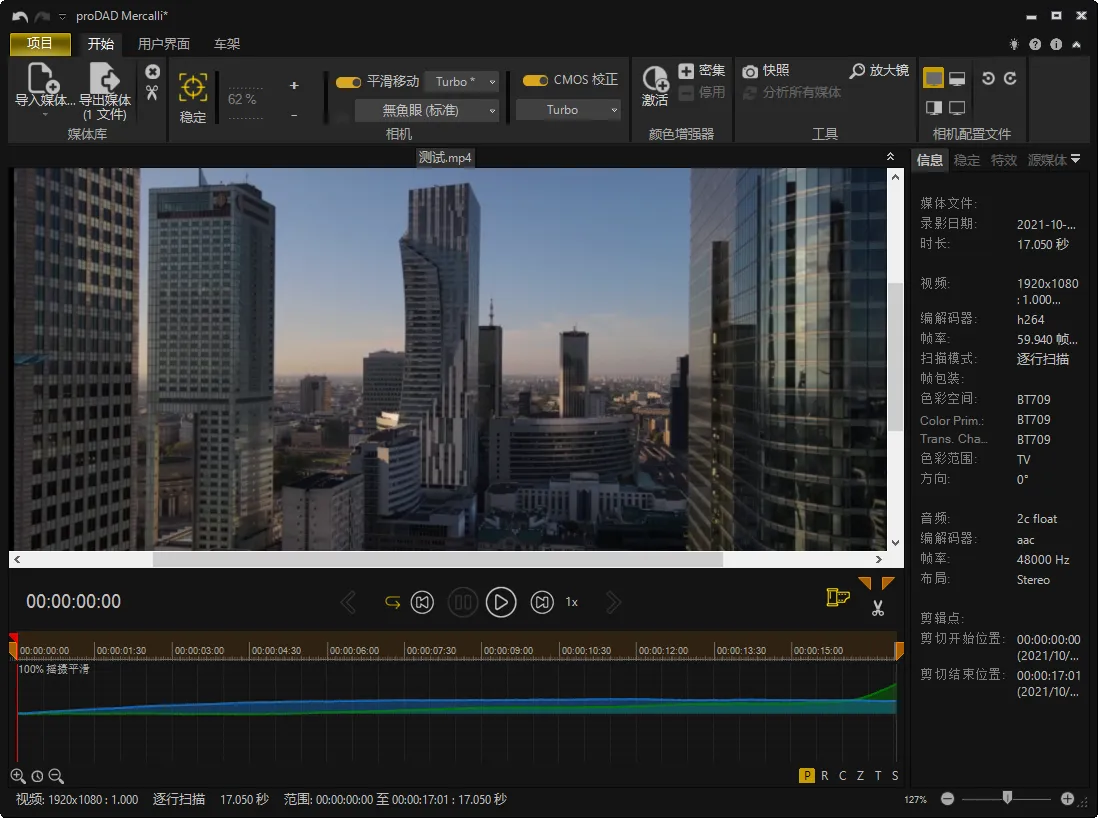Activate the 激活 color enhancer icon
This screenshot has width=1098, height=818.
(x=655, y=79)
